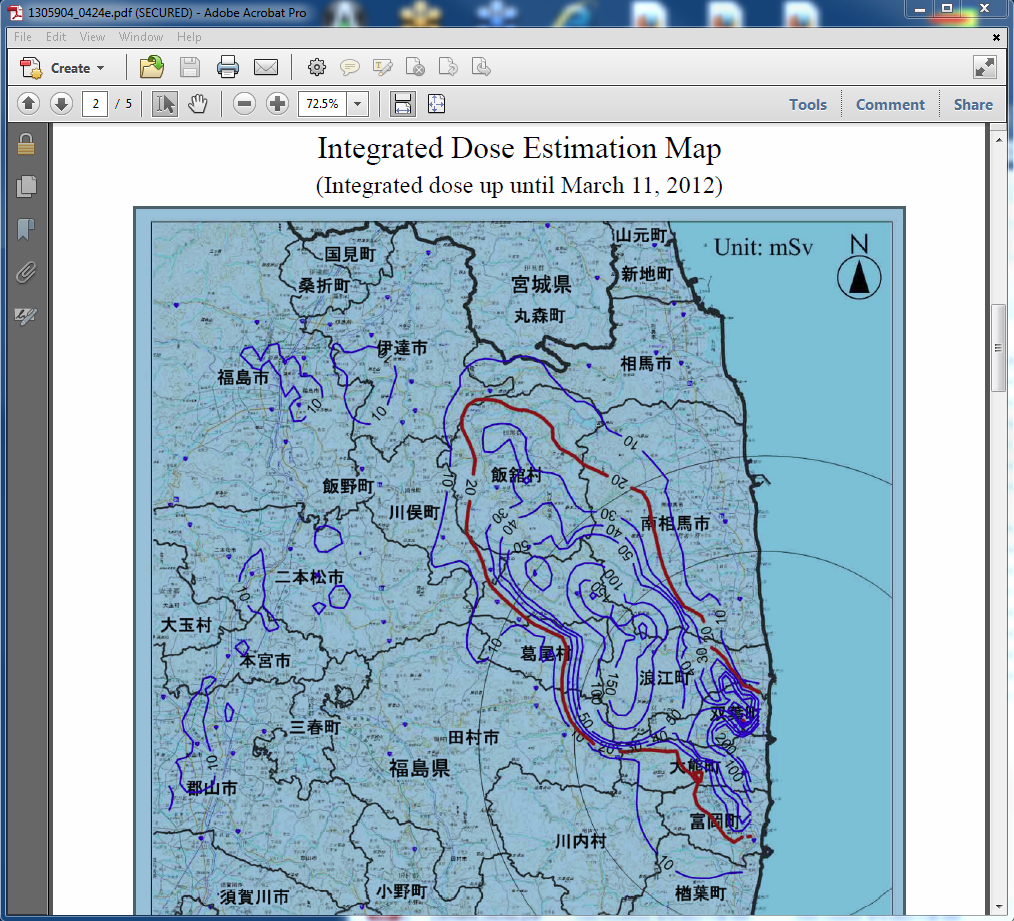Switch to Read Mode expand icon
1014x921 pixels.
[984, 67]
